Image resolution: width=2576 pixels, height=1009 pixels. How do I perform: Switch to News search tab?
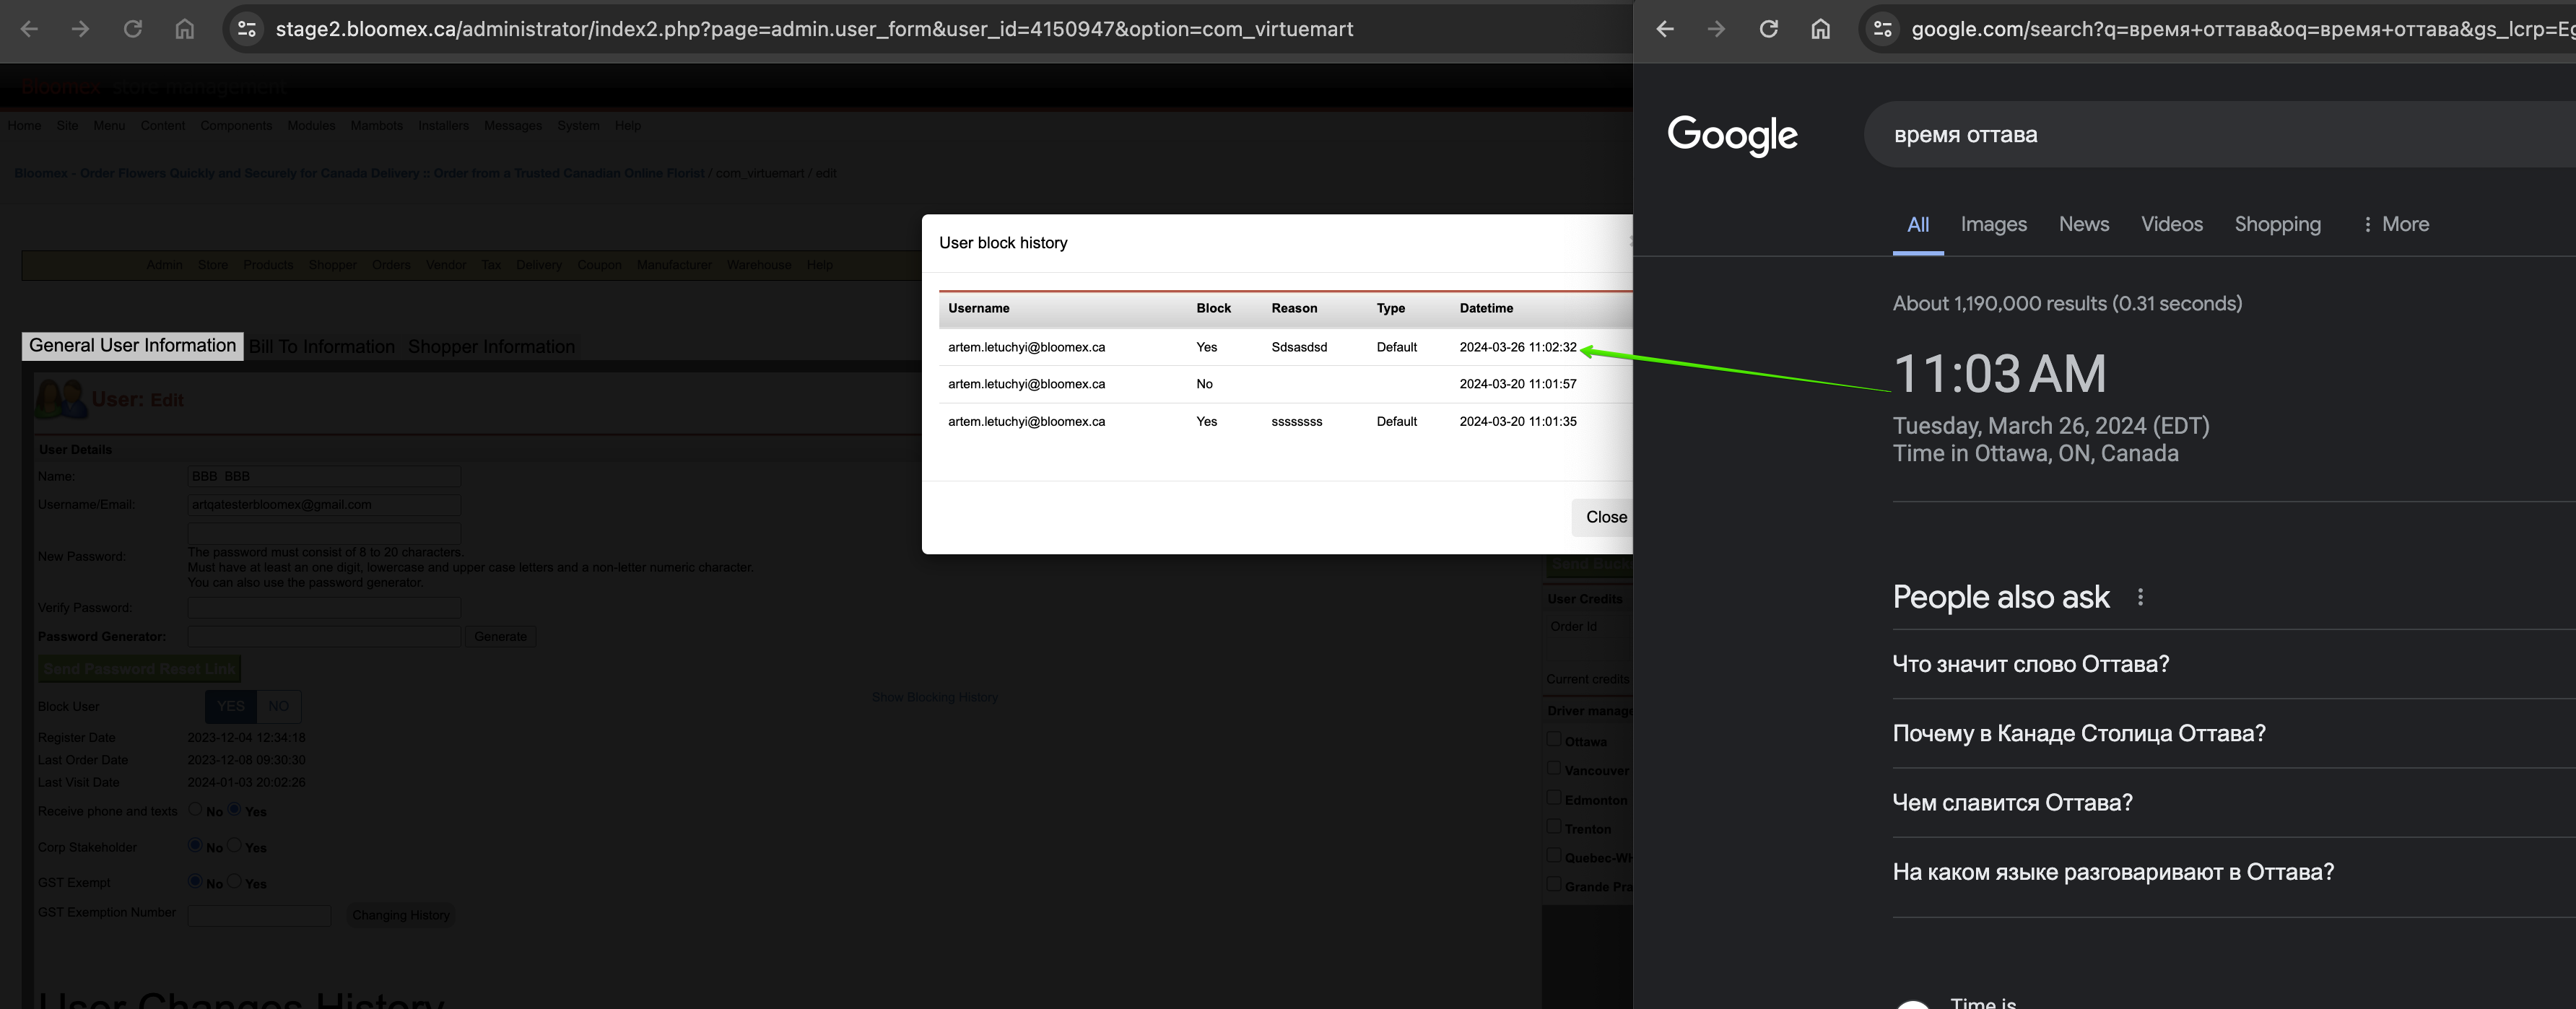pos(2084,224)
